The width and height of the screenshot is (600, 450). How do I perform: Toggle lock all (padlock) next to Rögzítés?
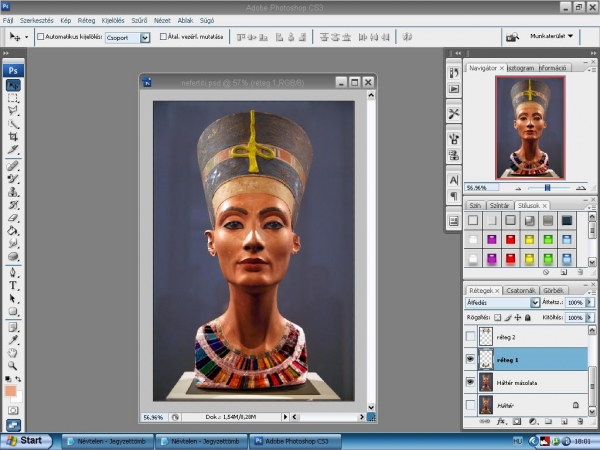click(528, 318)
